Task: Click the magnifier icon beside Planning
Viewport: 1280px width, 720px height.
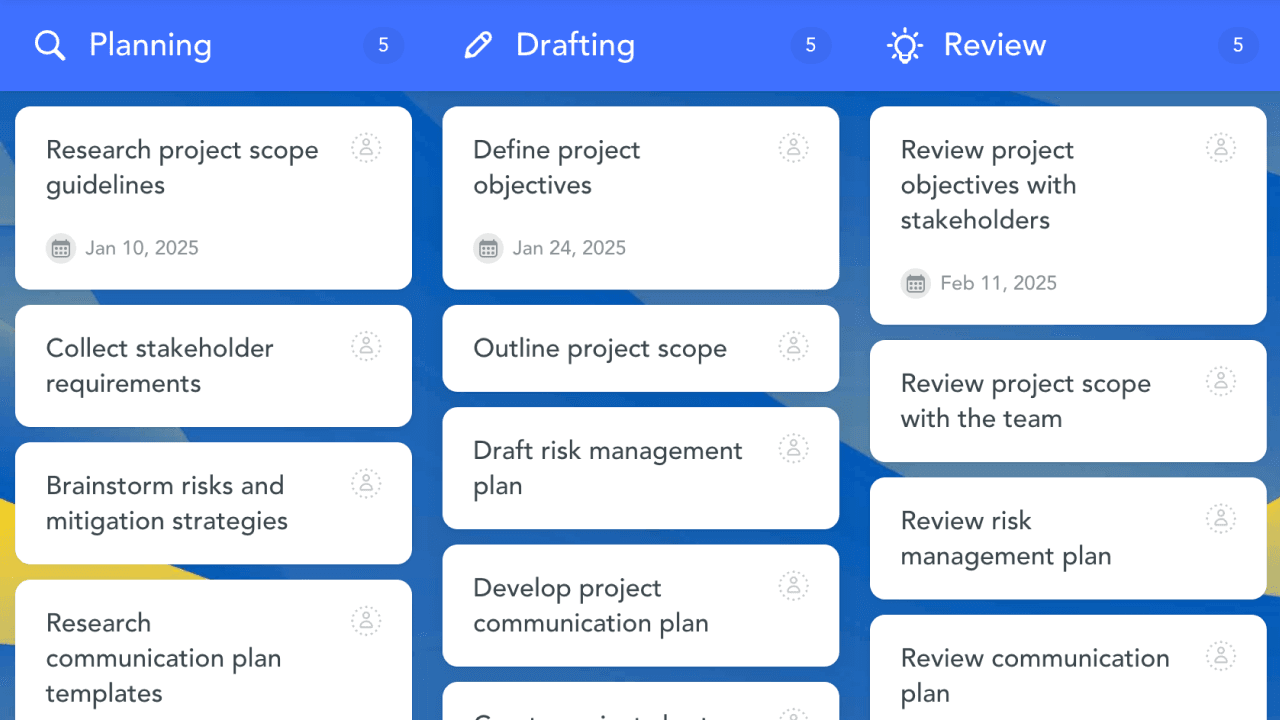Action: click(49, 45)
